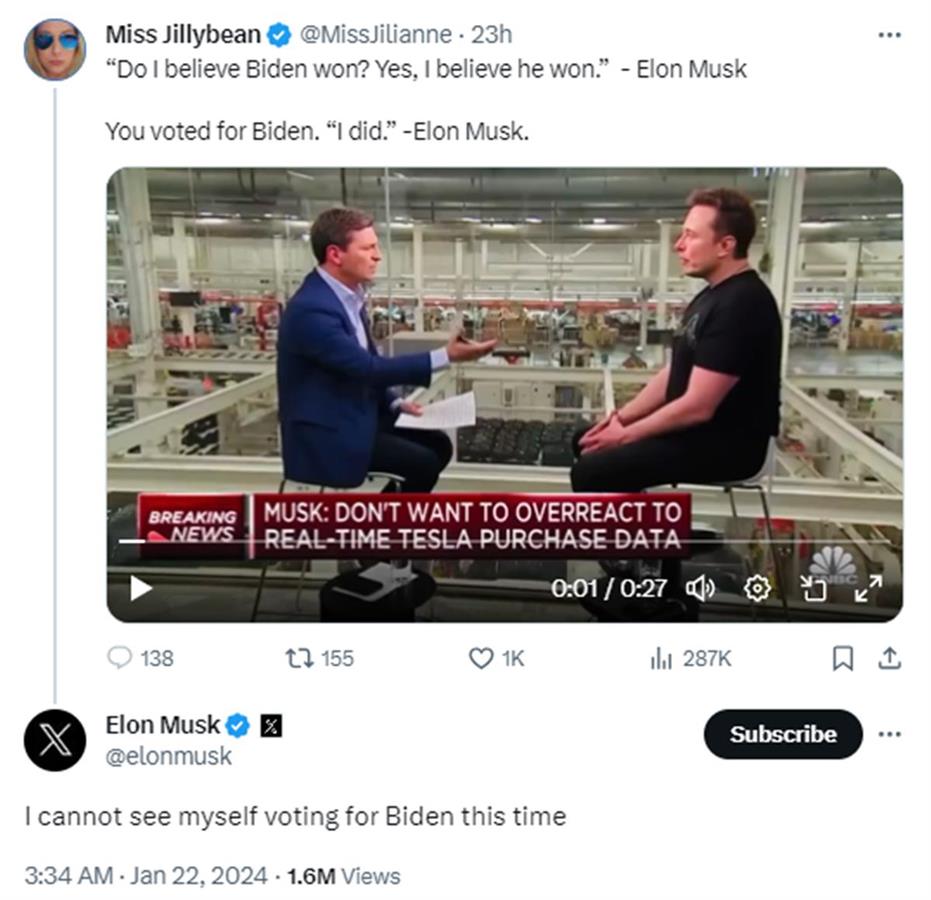Expand video to fullscreen
The image size is (931, 900).
[x=868, y=588]
